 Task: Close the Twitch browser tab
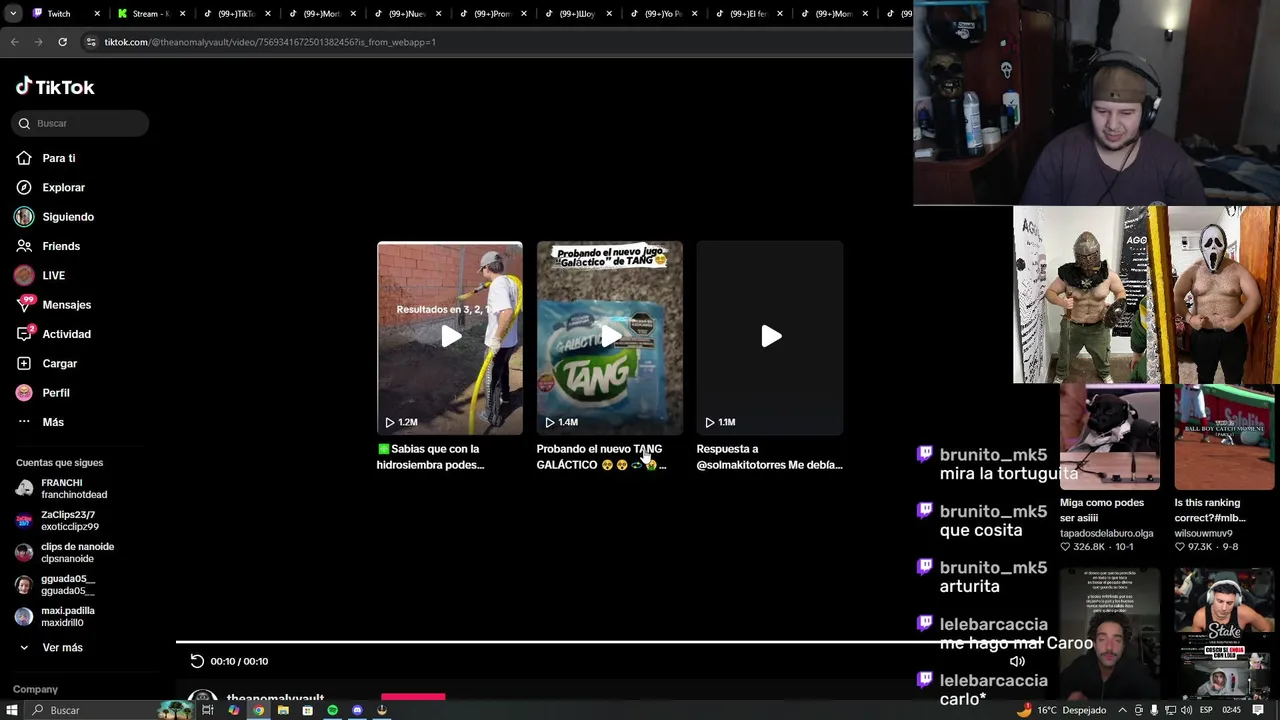[97, 14]
